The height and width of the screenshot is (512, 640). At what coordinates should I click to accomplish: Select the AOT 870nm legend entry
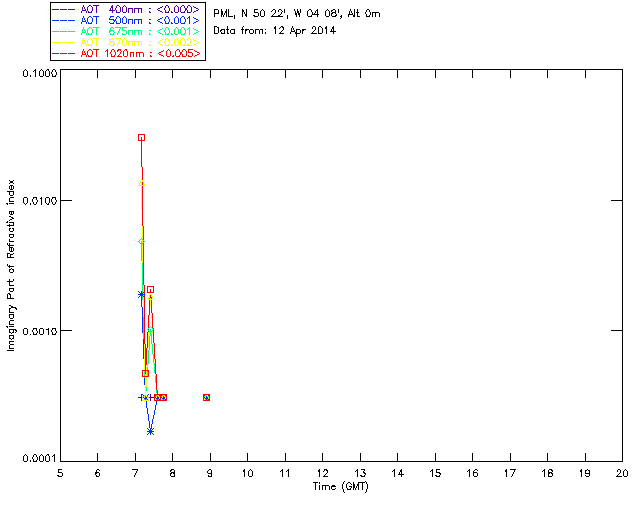[127, 42]
